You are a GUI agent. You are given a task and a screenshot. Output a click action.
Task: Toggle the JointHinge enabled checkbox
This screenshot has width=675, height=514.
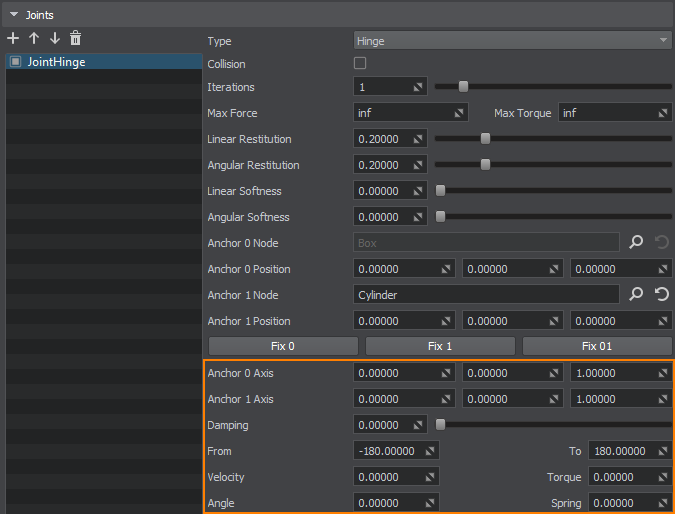pyautogui.click(x=15, y=62)
